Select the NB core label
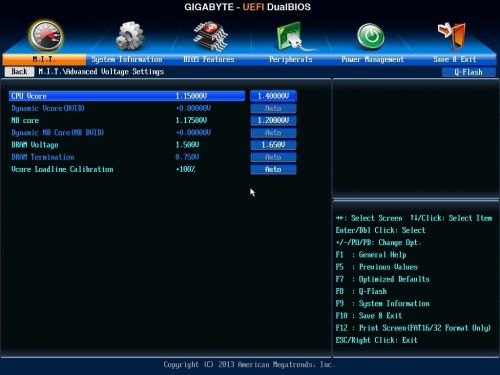Image resolution: width=500 pixels, height=375 pixels. [x=25, y=120]
